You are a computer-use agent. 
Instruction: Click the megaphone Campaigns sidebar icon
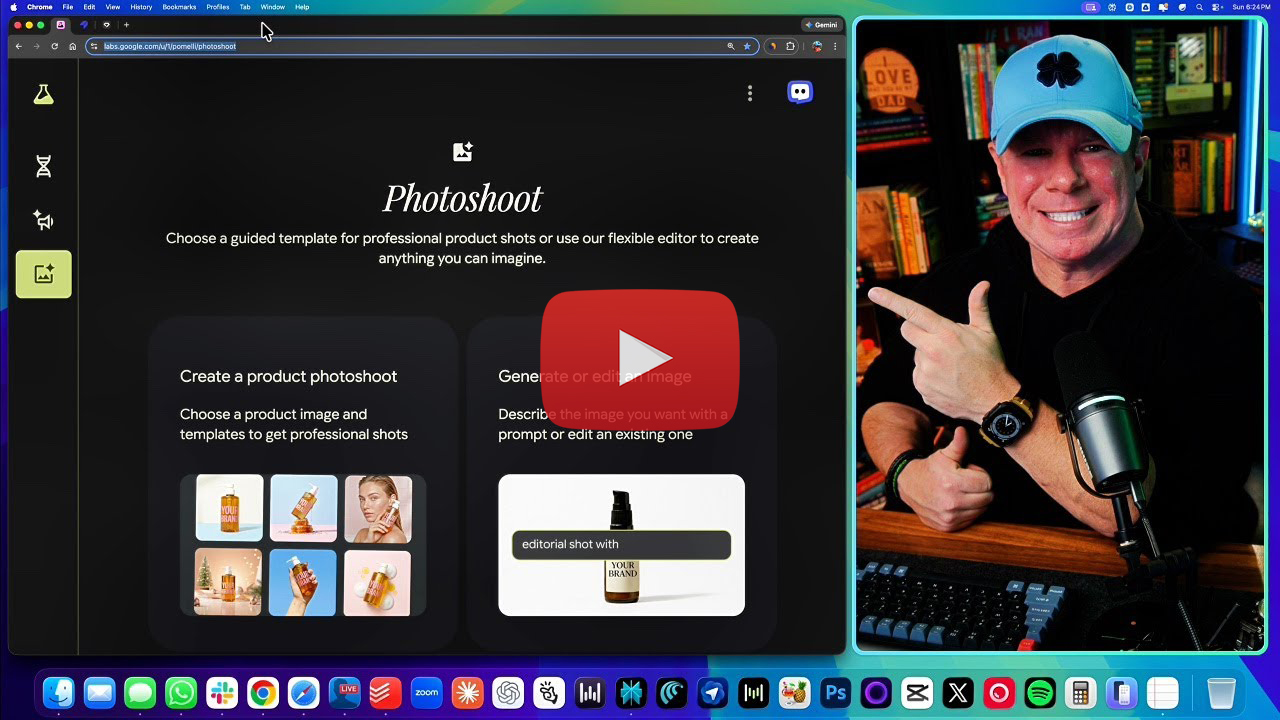click(x=43, y=220)
